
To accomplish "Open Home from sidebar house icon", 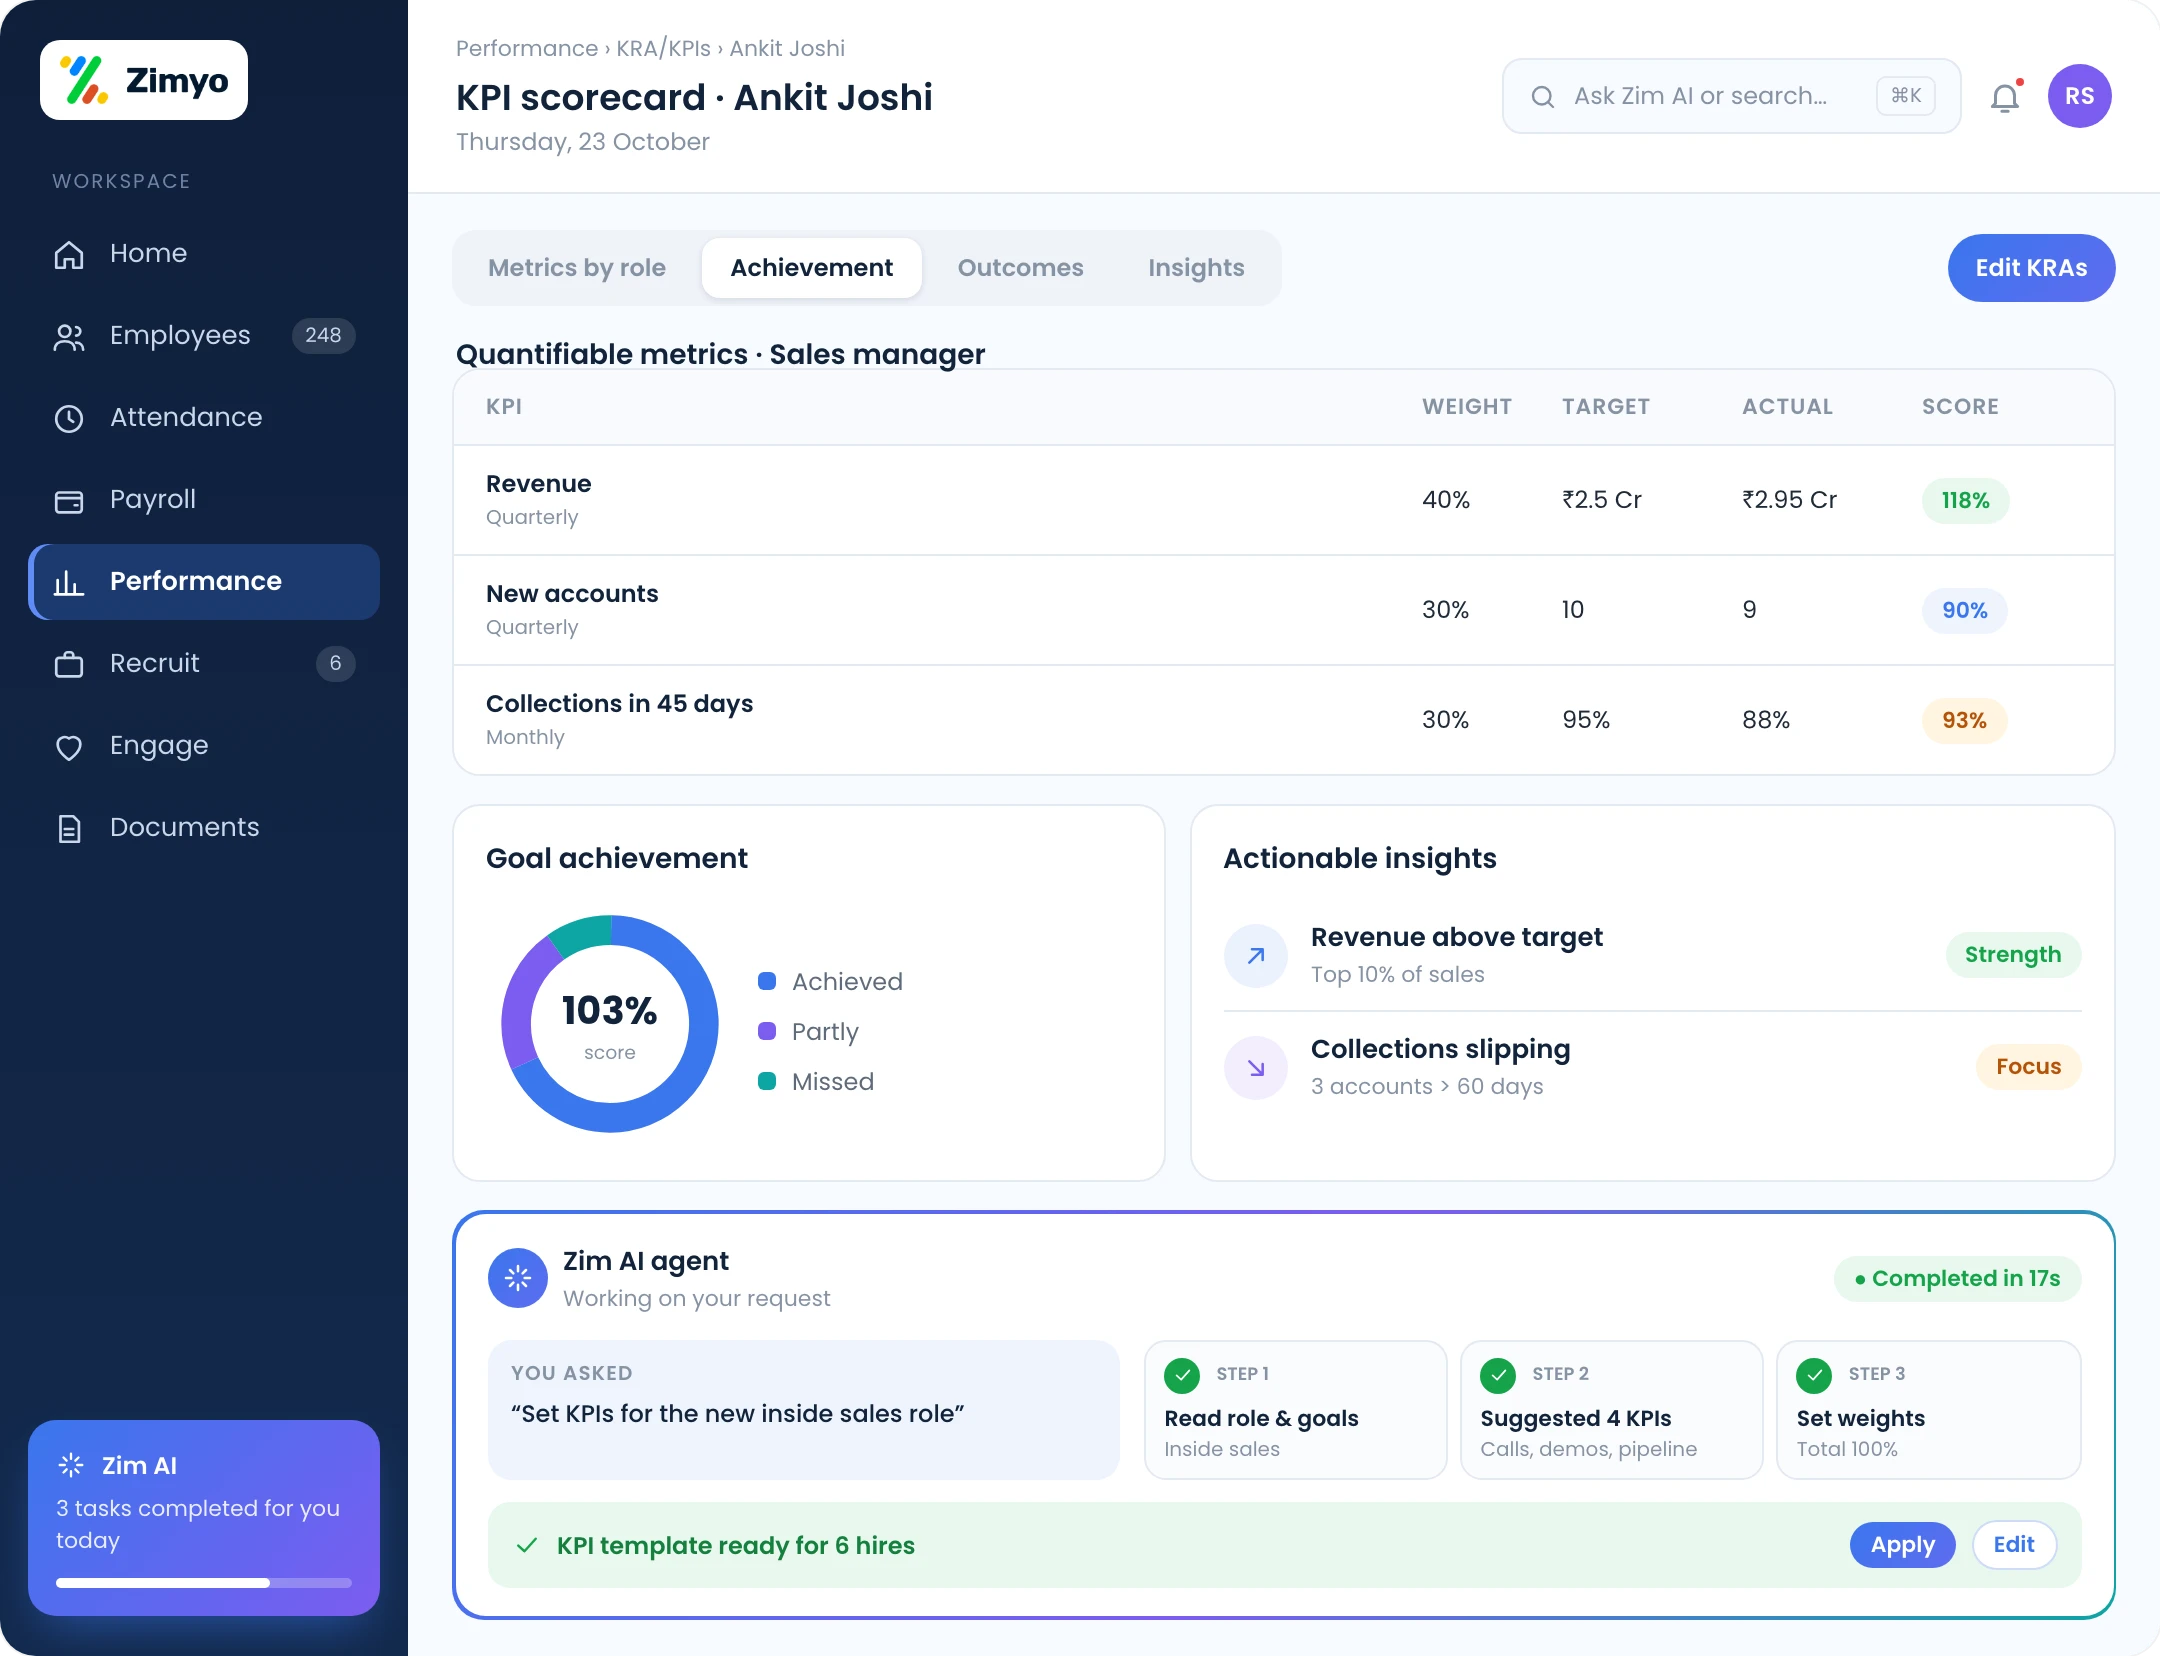I will point(69,254).
